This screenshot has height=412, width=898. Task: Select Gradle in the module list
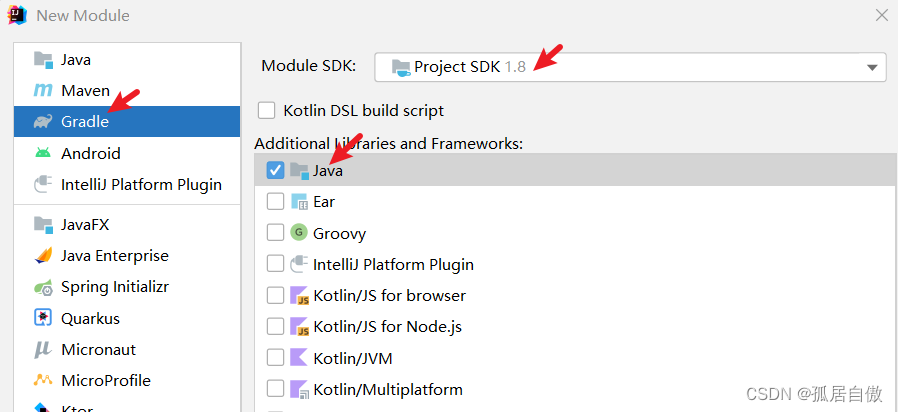(x=127, y=121)
